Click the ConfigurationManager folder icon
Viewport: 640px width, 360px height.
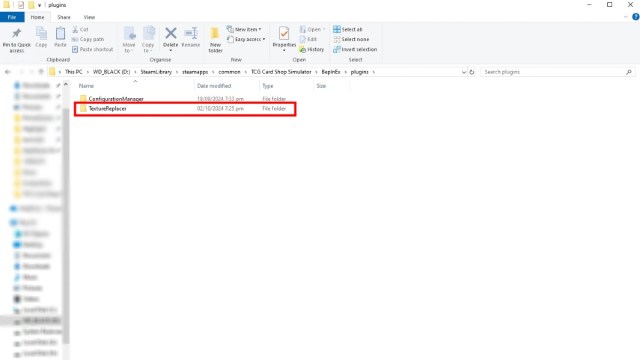tap(83, 99)
